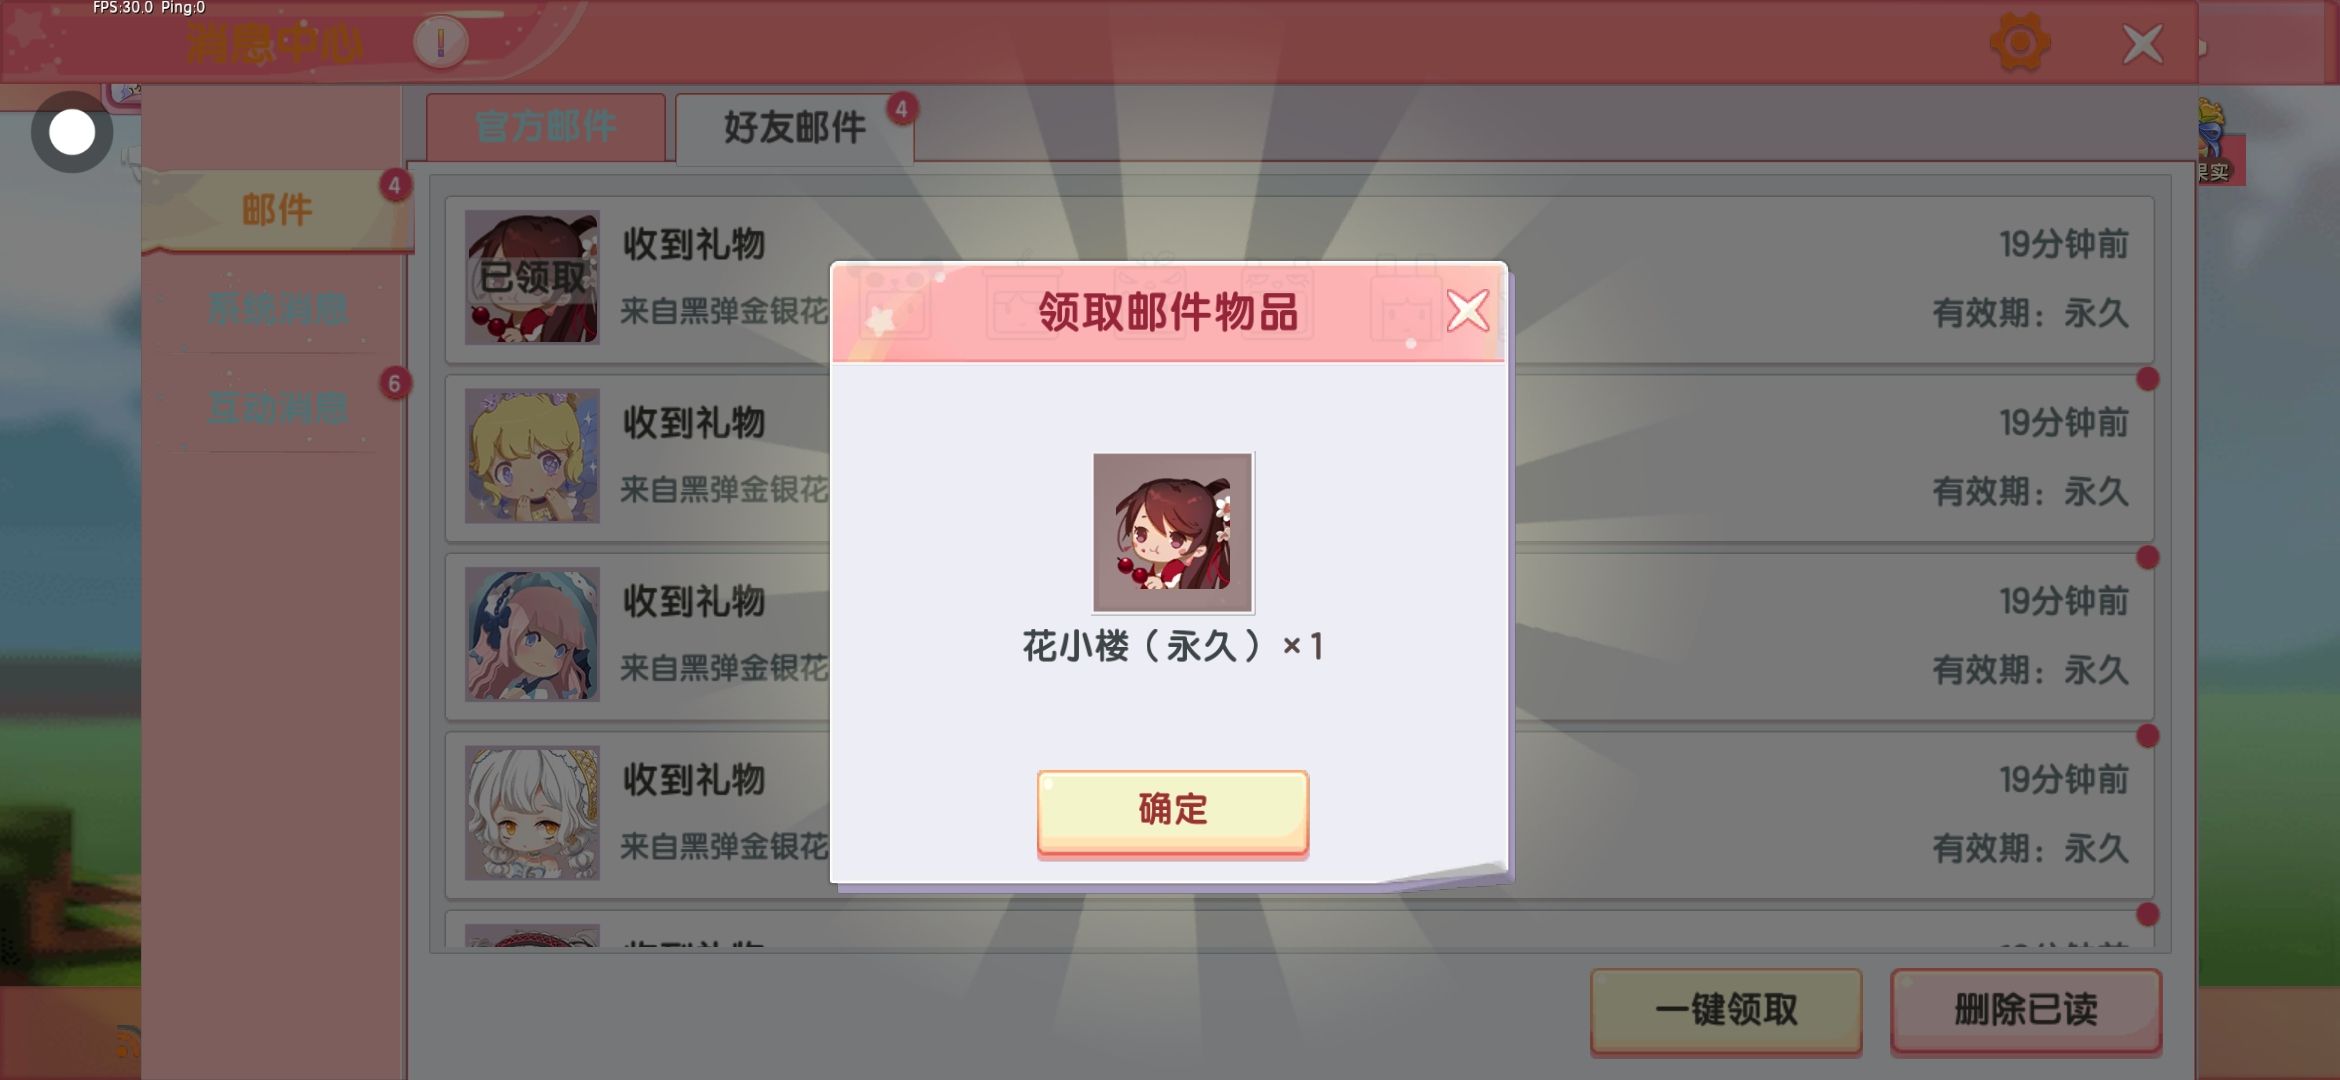The image size is (2340, 1080).
Task: Click the 确定 confirm button
Action: pos(1172,811)
